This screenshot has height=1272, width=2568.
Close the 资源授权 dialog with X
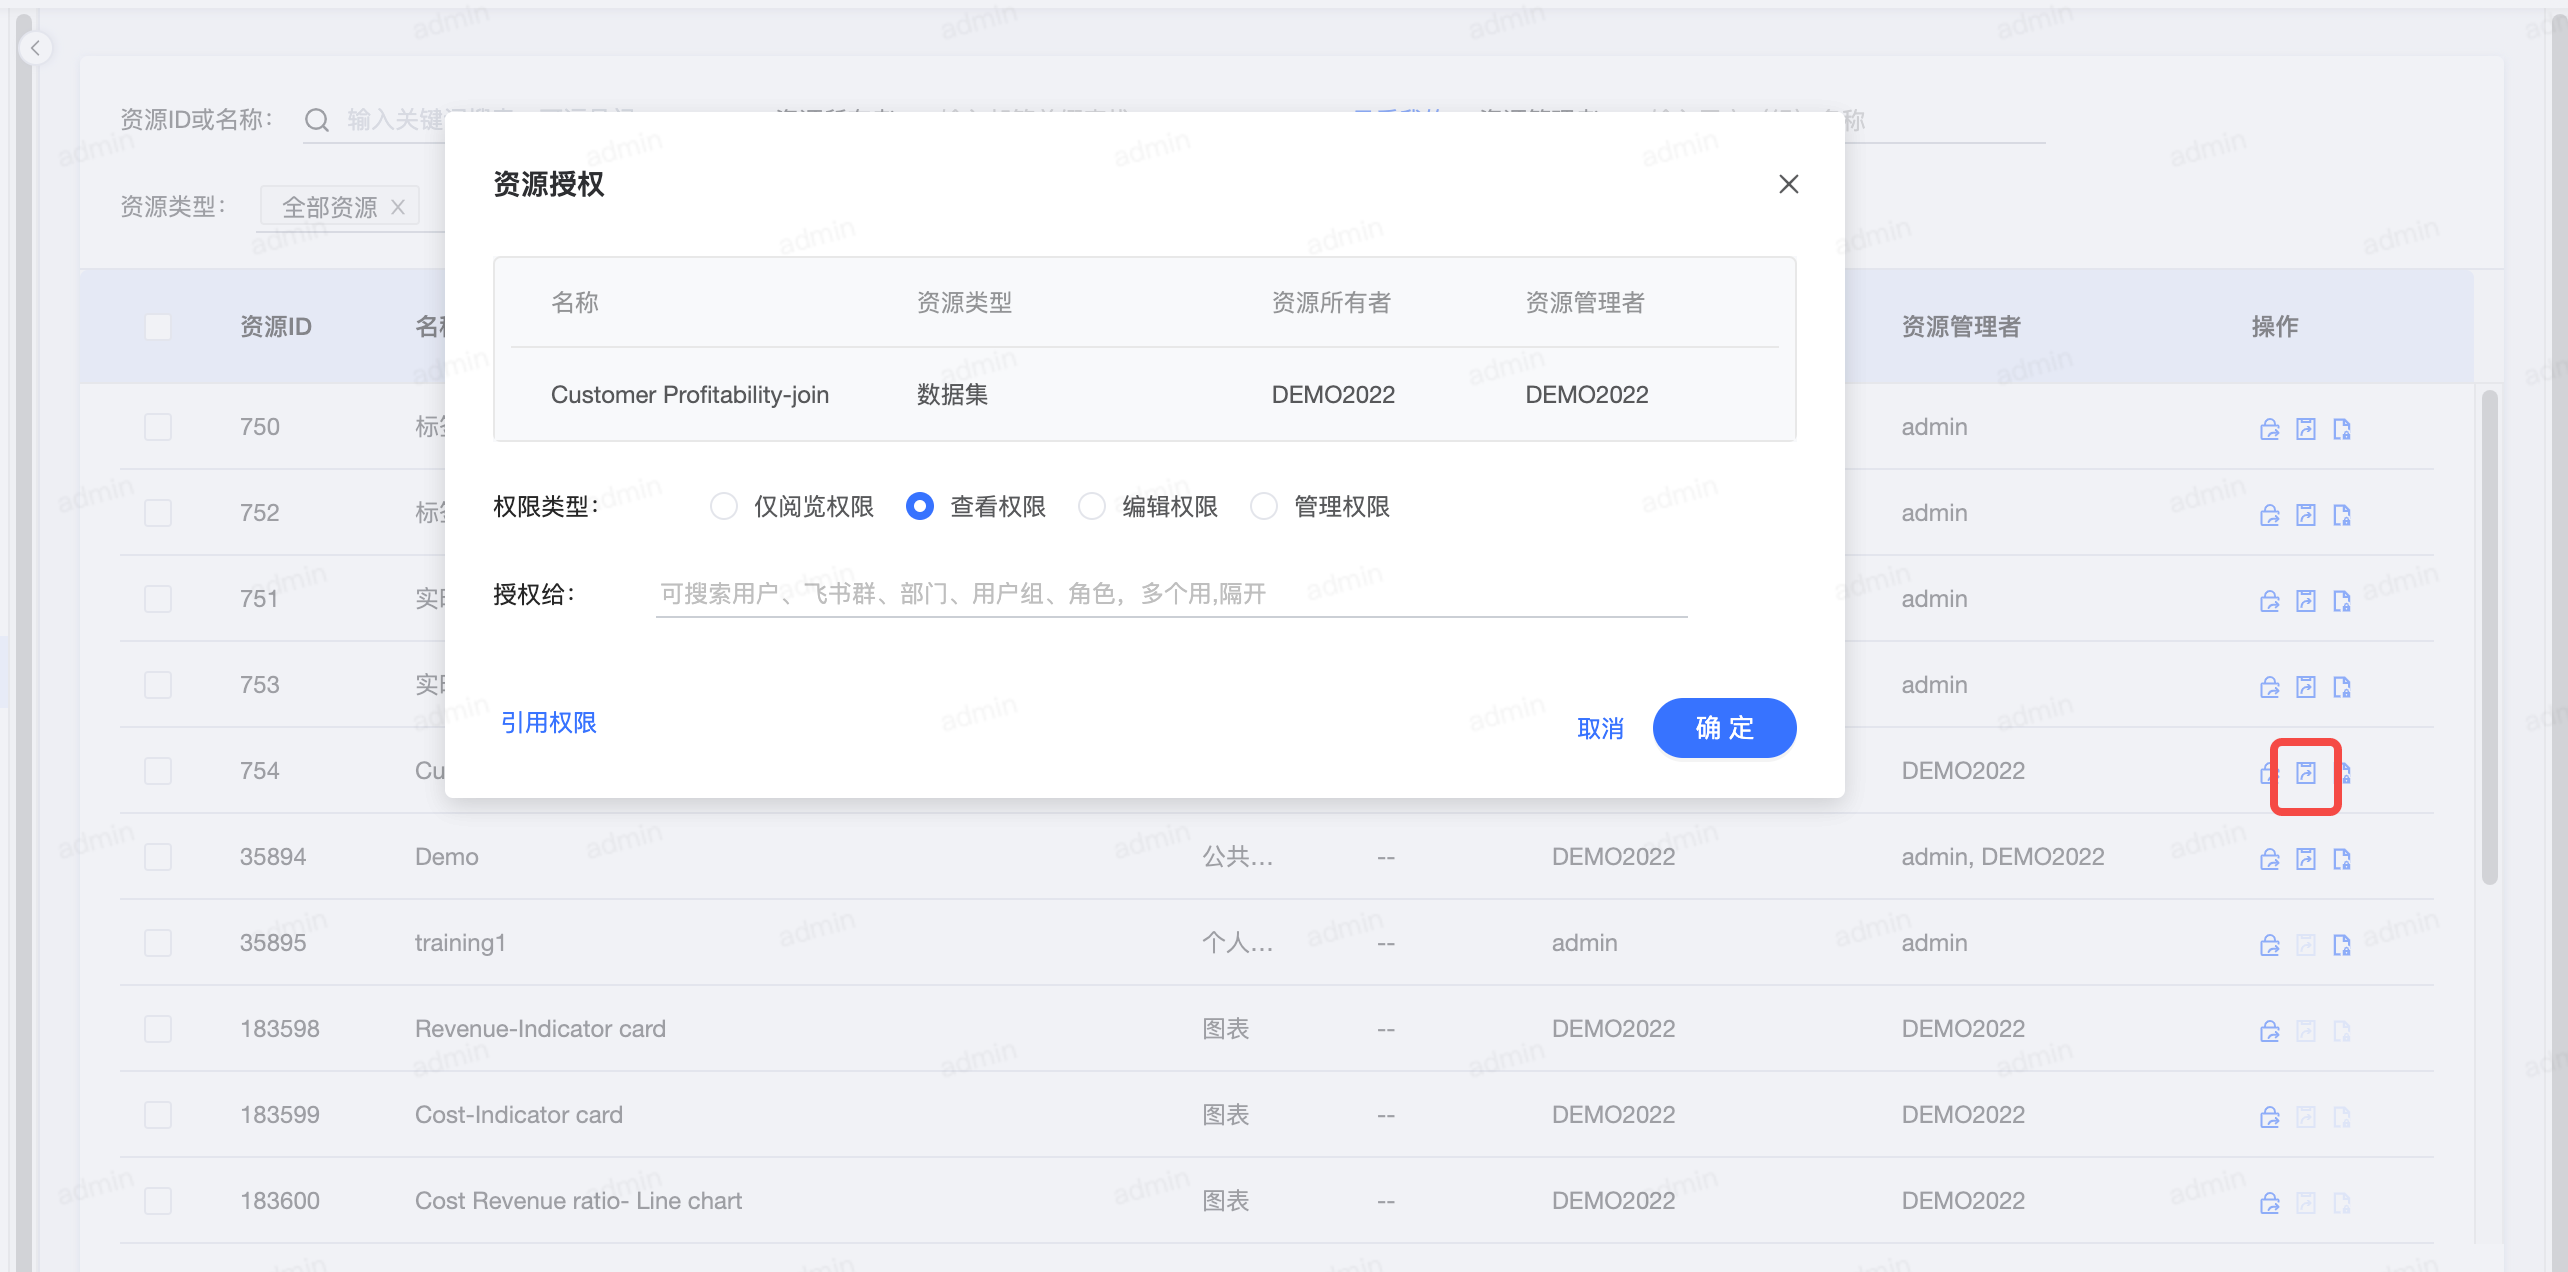pos(1788,184)
